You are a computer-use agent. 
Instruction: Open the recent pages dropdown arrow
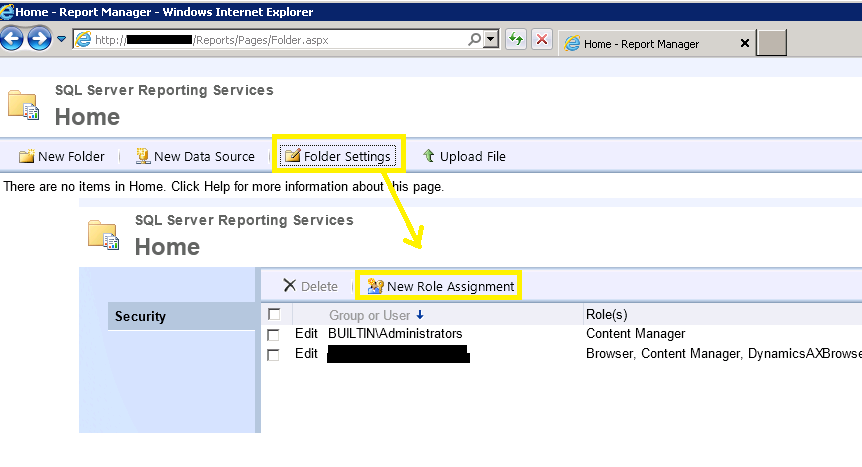pyautogui.click(x=62, y=39)
